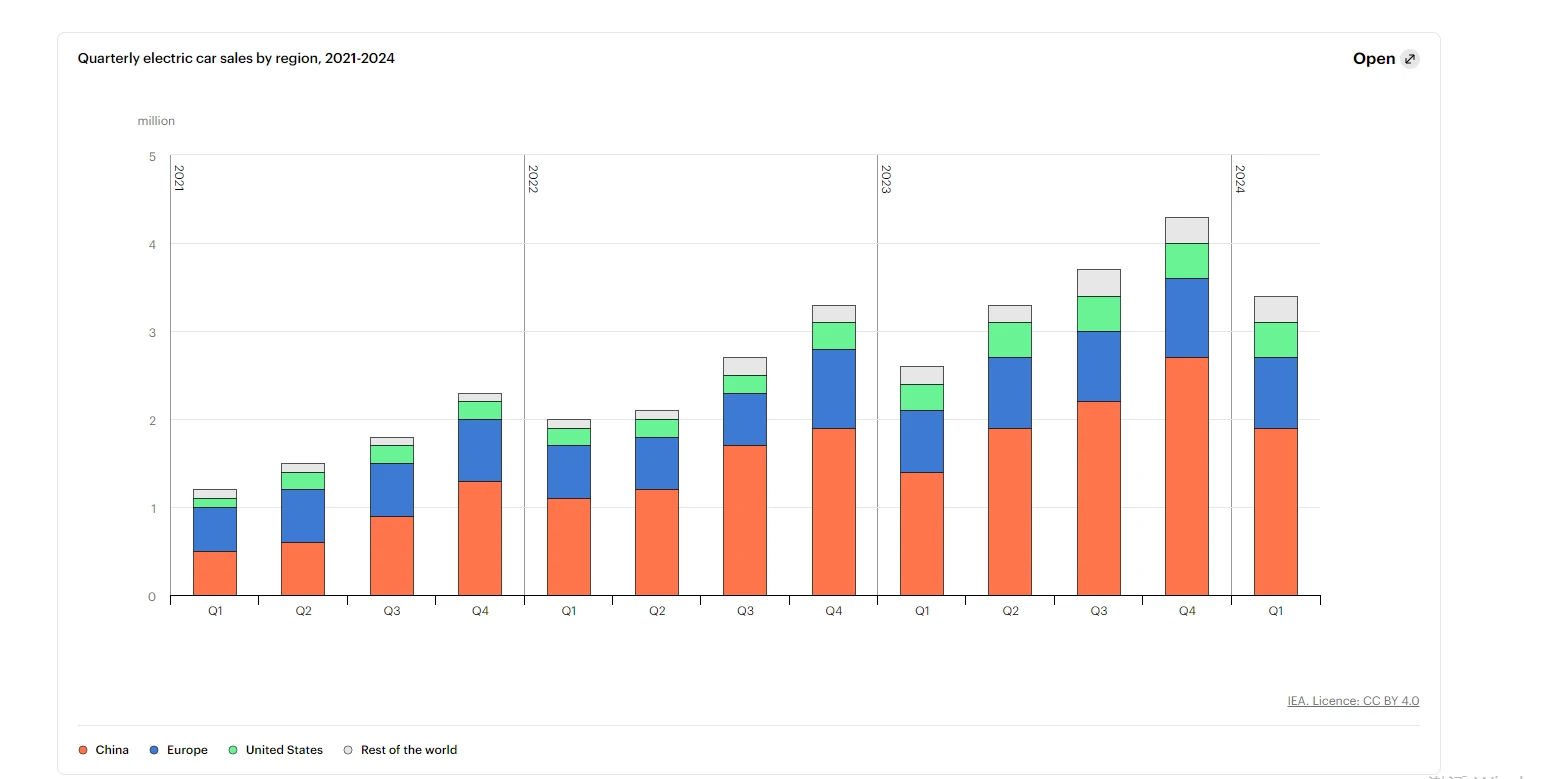Select the China segment of 2022 Q4 bar
The width and height of the screenshot is (1567, 779).
tap(834, 512)
